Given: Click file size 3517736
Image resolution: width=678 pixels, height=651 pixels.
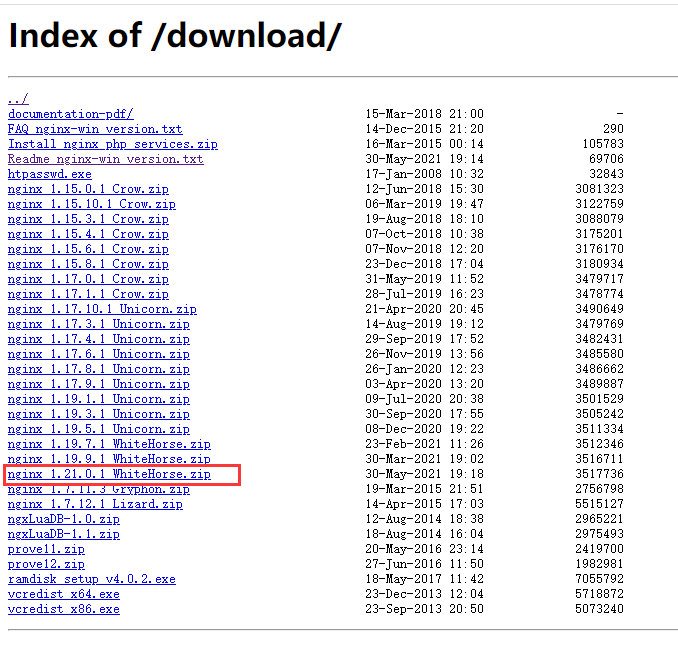Looking at the screenshot, I should point(599,474).
